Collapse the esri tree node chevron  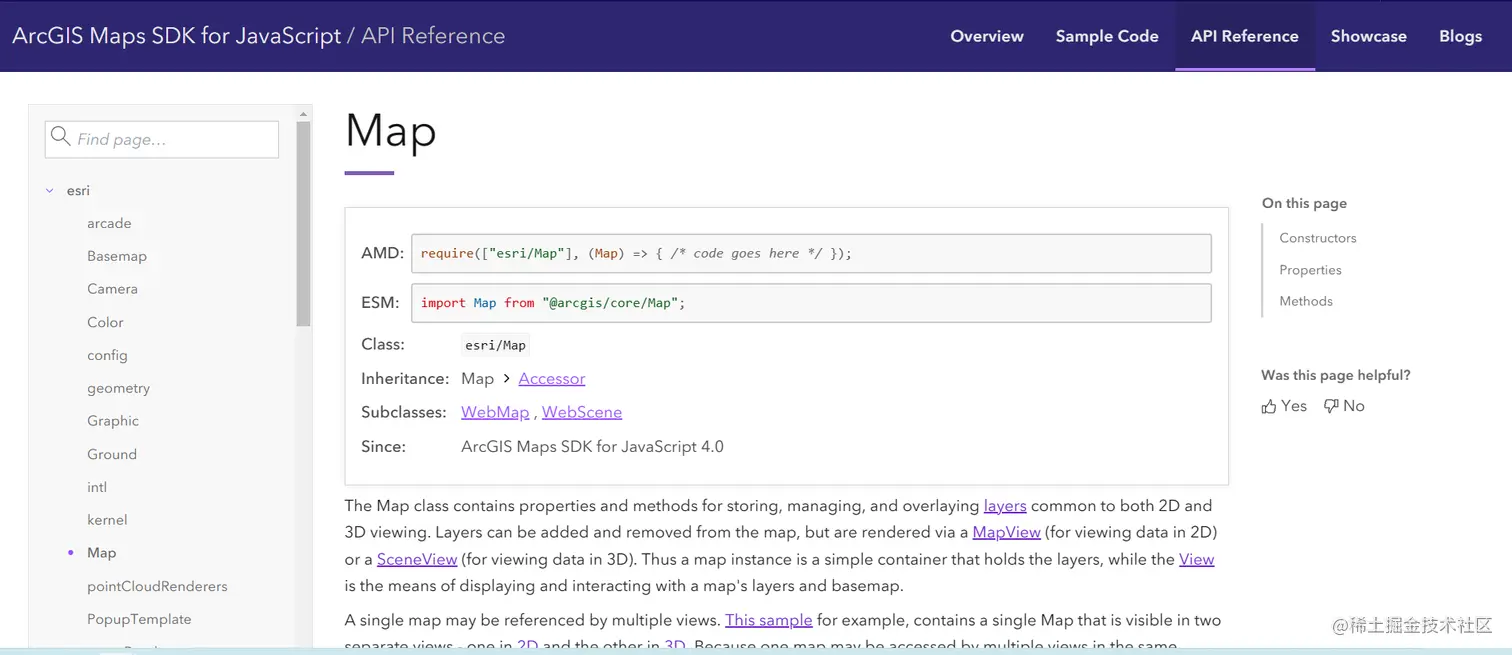(50, 190)
